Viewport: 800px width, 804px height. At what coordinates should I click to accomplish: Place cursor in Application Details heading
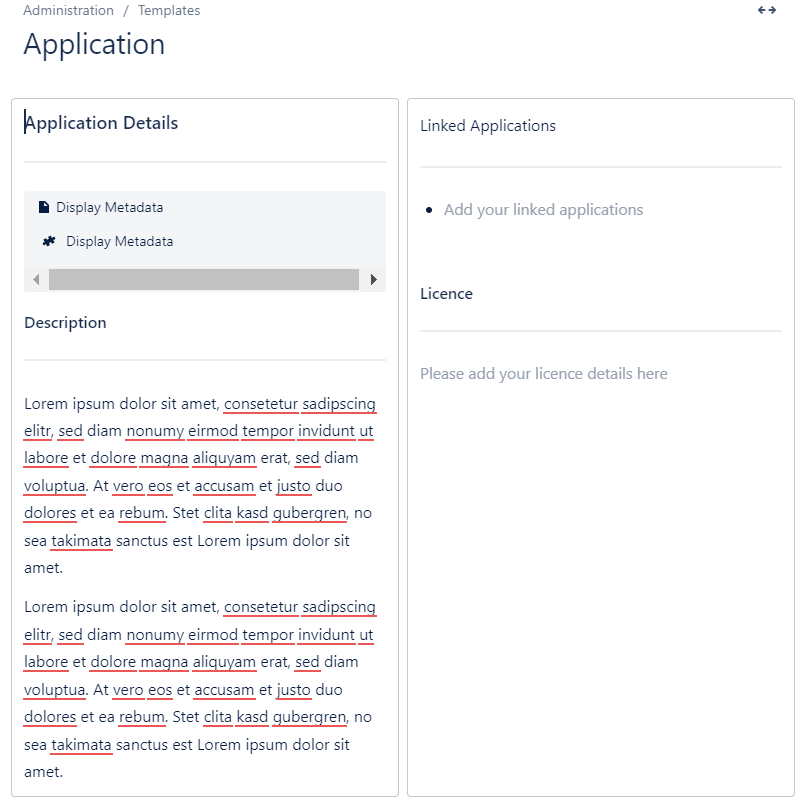click(102, 124)
